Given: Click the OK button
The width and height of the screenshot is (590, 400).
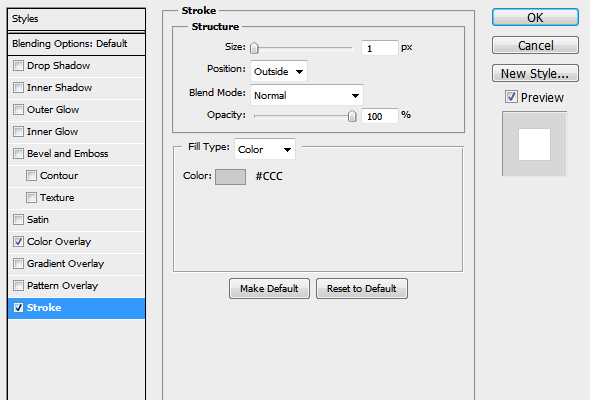Looking at the screenshot, I should [535, 17].
